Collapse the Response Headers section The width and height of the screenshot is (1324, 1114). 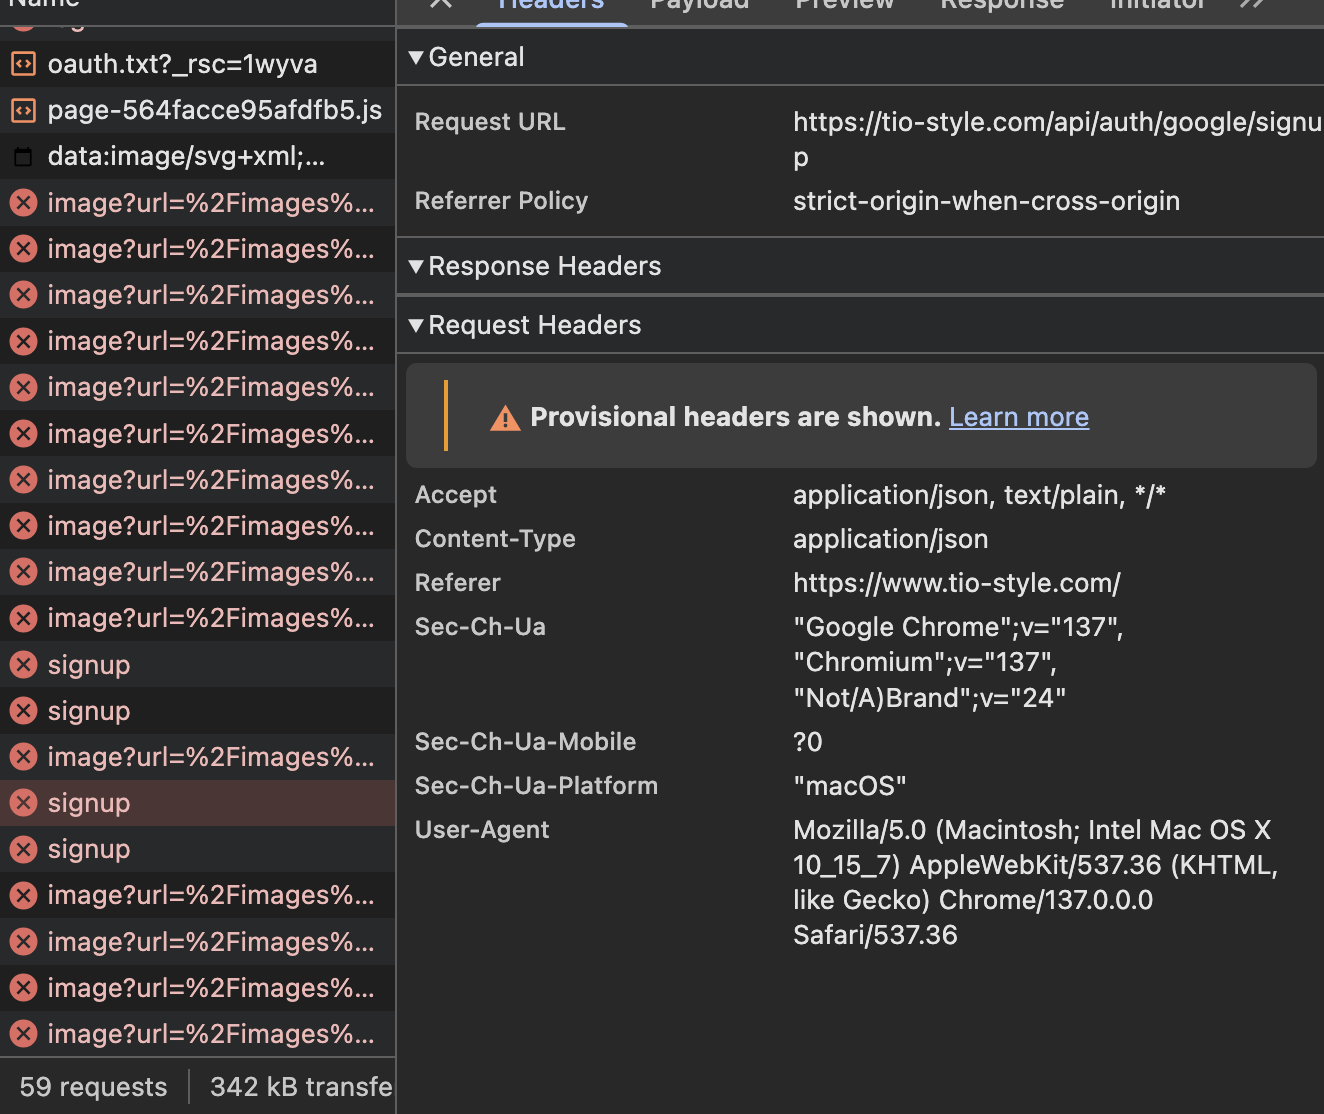[x=416, y=267]
